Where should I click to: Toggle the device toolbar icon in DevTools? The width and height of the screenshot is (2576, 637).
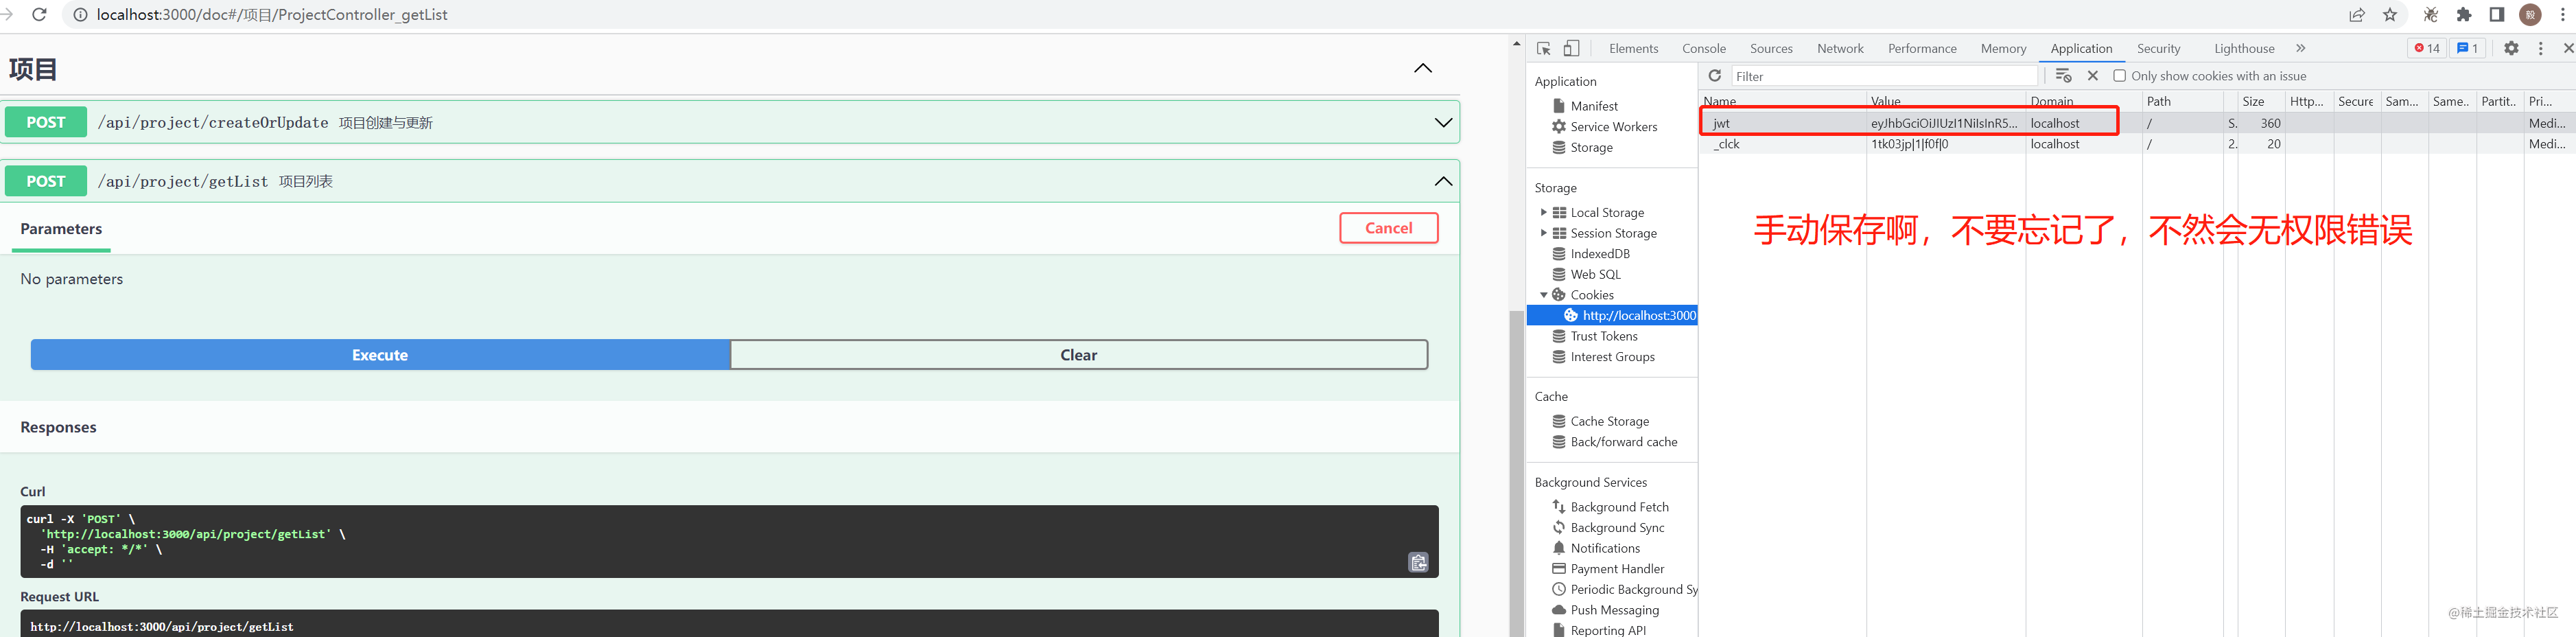coord(1572,48)
